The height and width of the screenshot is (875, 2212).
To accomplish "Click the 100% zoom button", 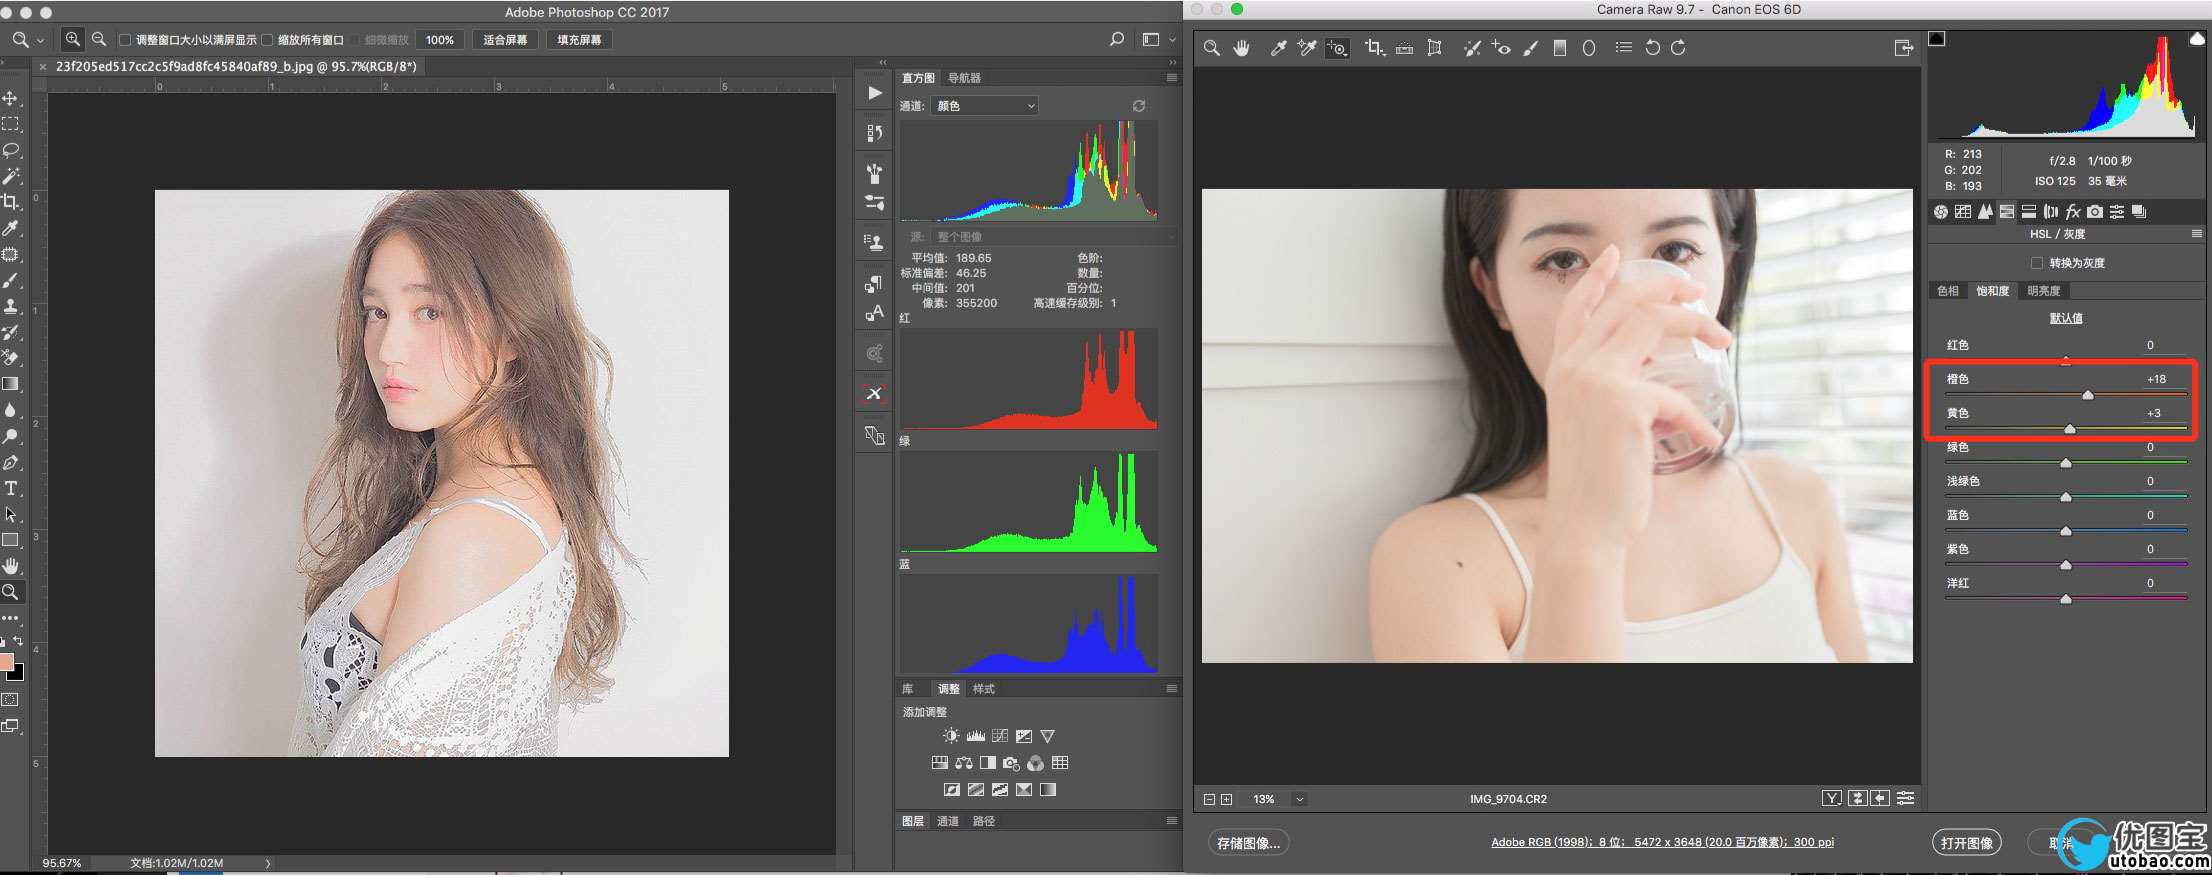I will coord(440,40).
